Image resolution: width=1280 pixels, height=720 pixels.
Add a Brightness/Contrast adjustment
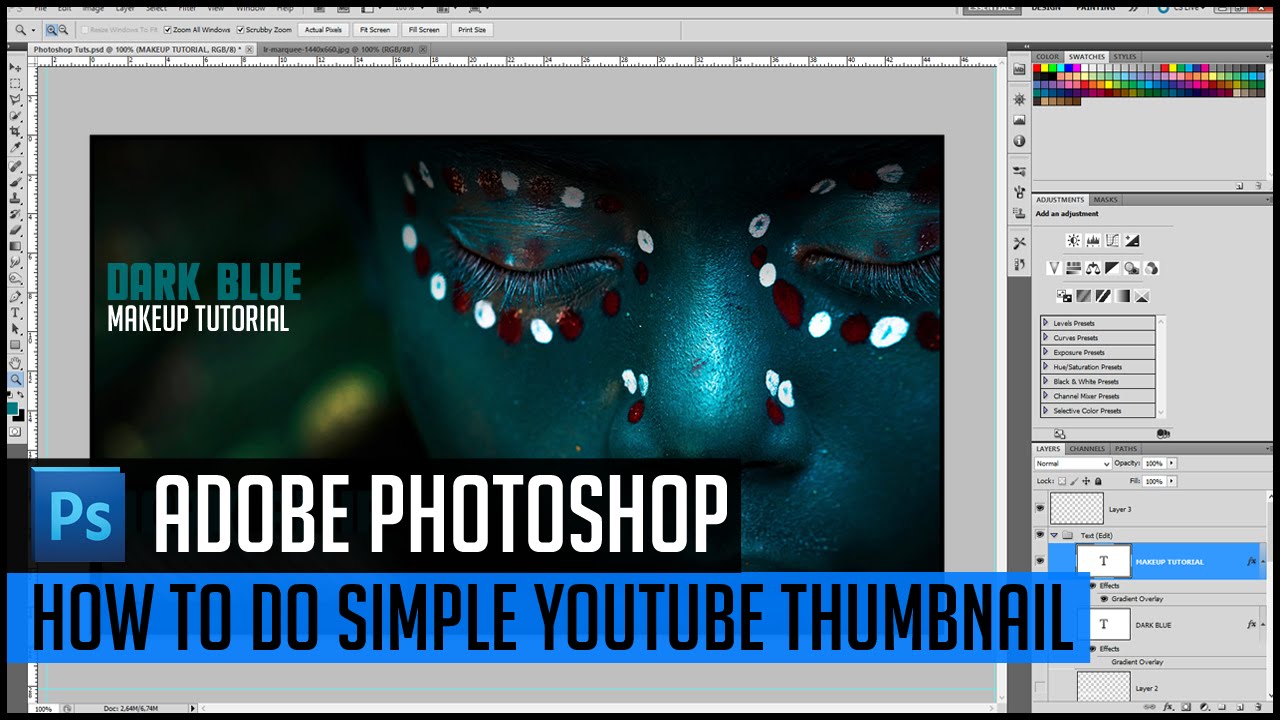1073,240
